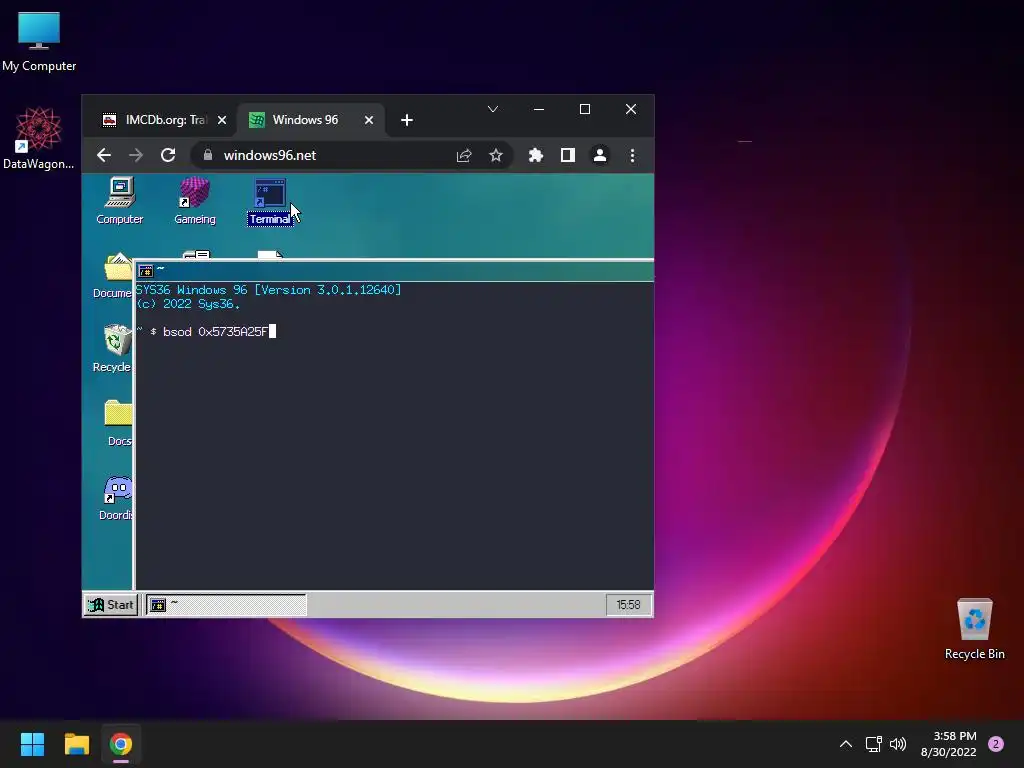The width and height of the screenshot is (1024, 768).
Task: Click the version banner text in terminal
Action: 268,290
